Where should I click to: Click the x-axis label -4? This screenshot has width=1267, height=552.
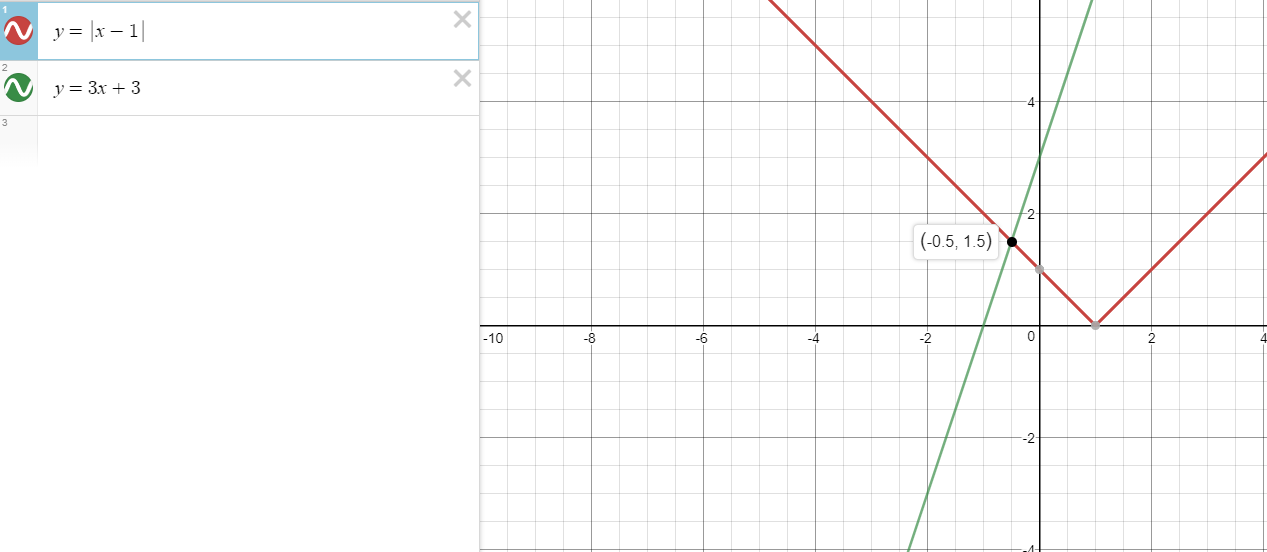point(814,338)
